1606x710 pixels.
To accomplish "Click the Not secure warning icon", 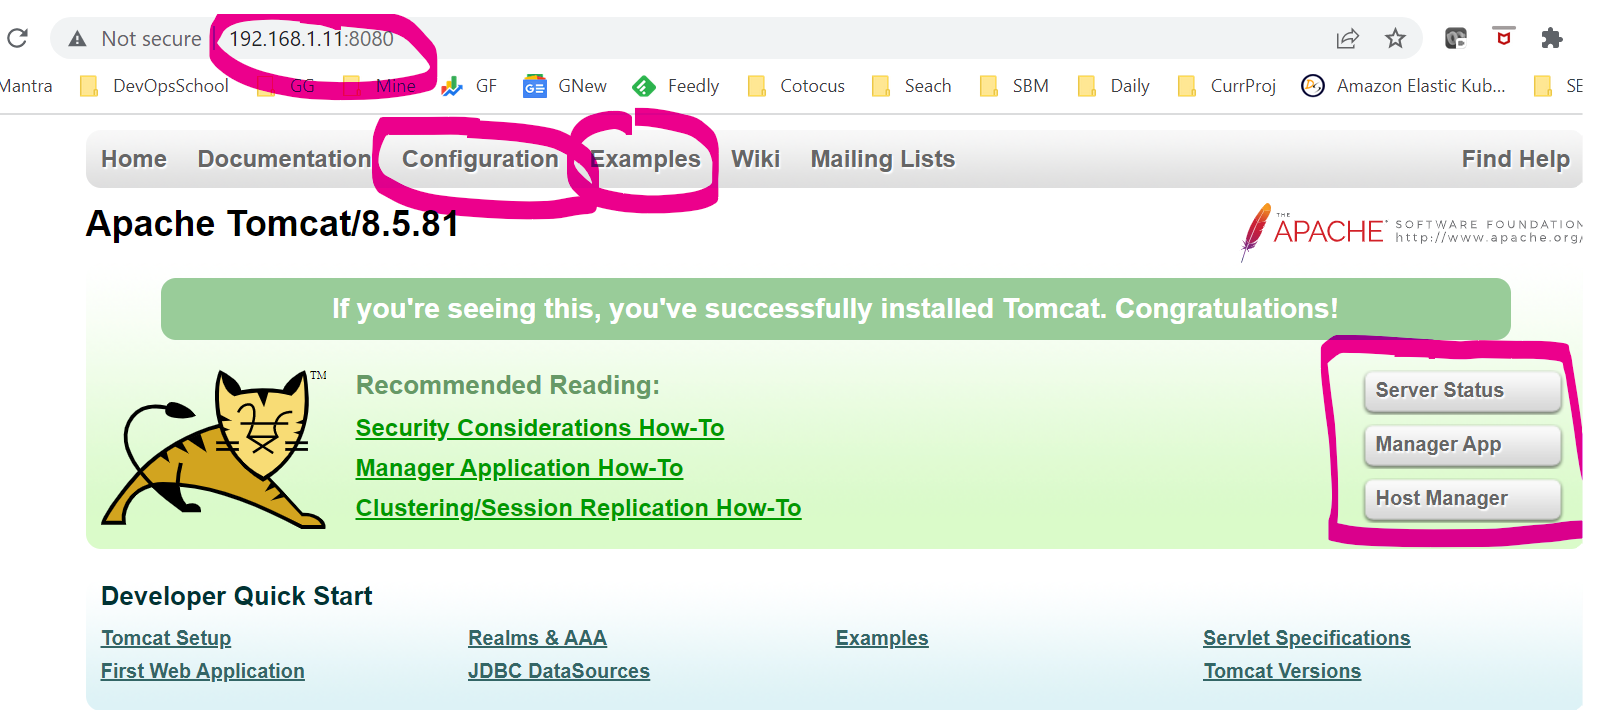I will pyautogui.click(x=77, y=39).
